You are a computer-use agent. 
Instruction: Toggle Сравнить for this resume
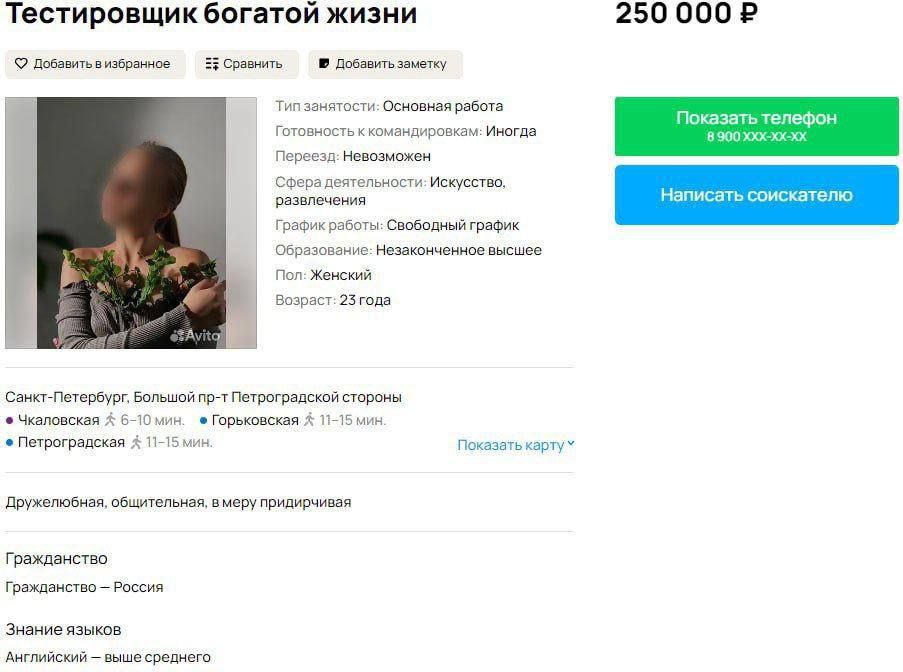[x=246, y=64]
